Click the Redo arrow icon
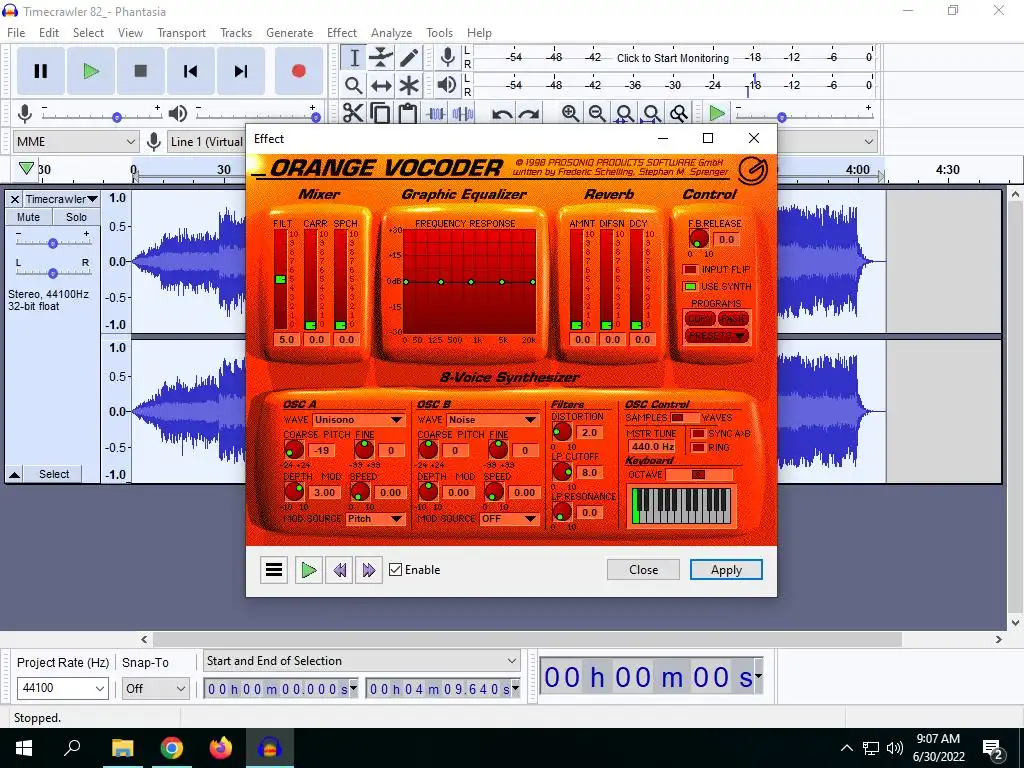1024x768 pixels. (x=528, y=114)
